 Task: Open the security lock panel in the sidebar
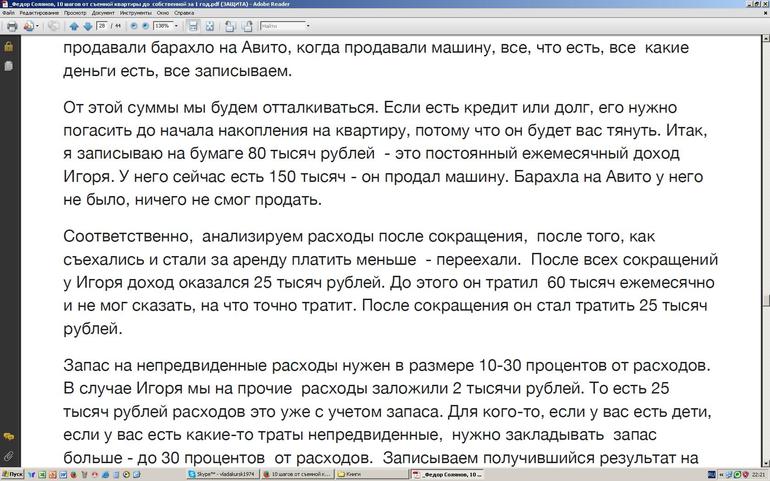click(x=8, y=47)
